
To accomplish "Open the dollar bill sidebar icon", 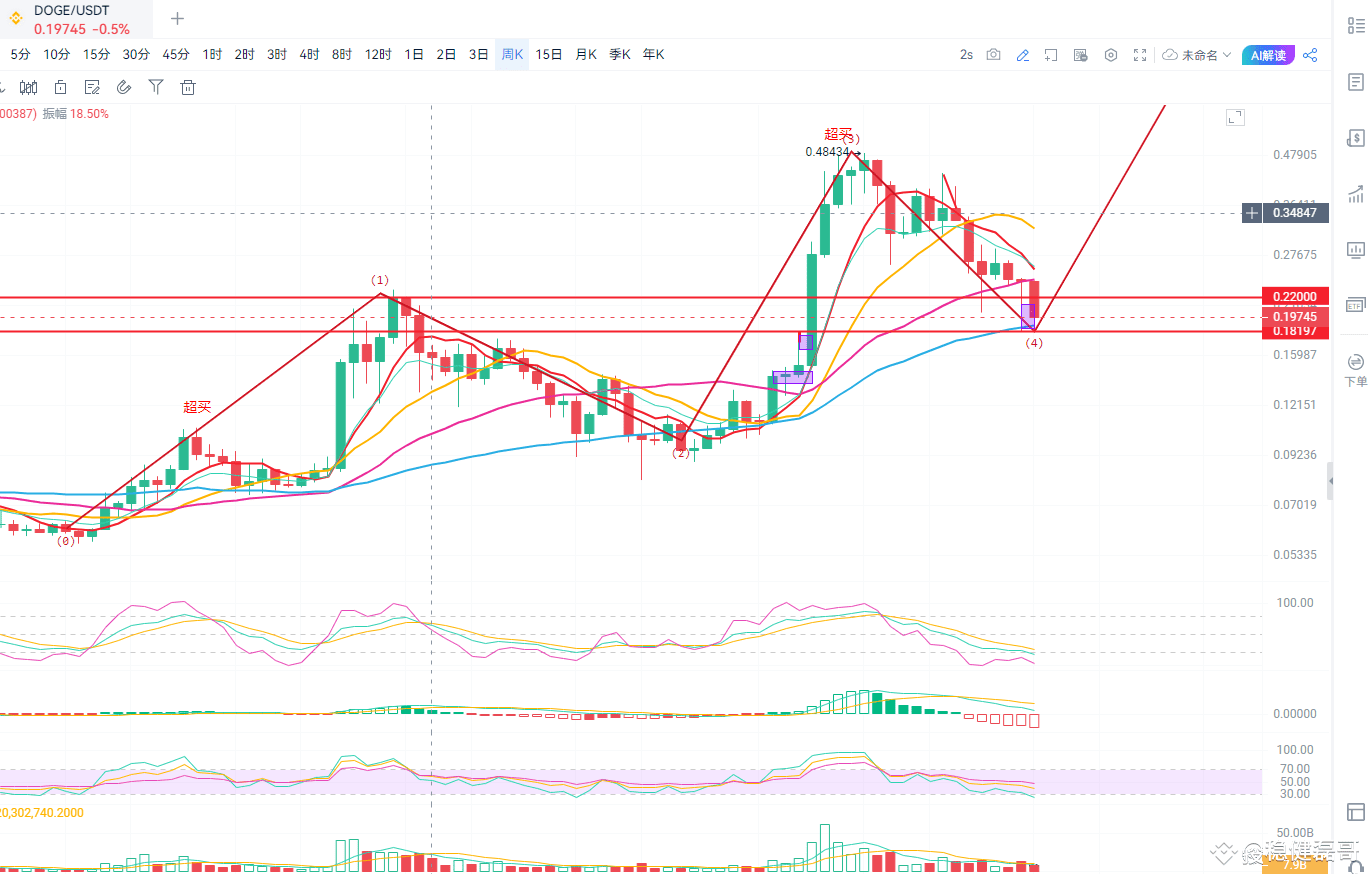I will point(1355,137).
